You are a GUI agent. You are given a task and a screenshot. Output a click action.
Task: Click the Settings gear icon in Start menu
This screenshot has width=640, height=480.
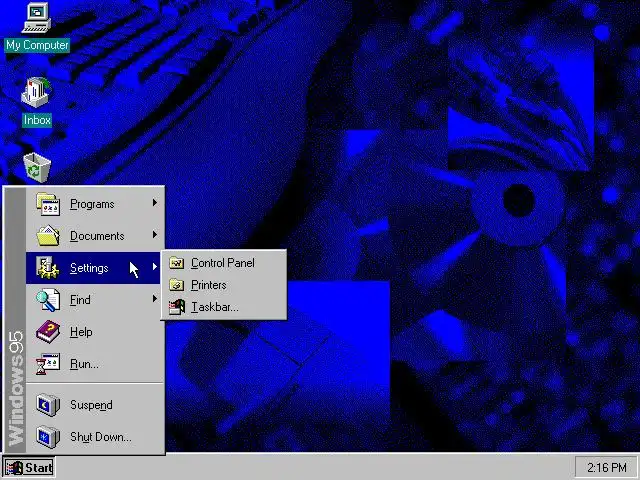point(48,268)
